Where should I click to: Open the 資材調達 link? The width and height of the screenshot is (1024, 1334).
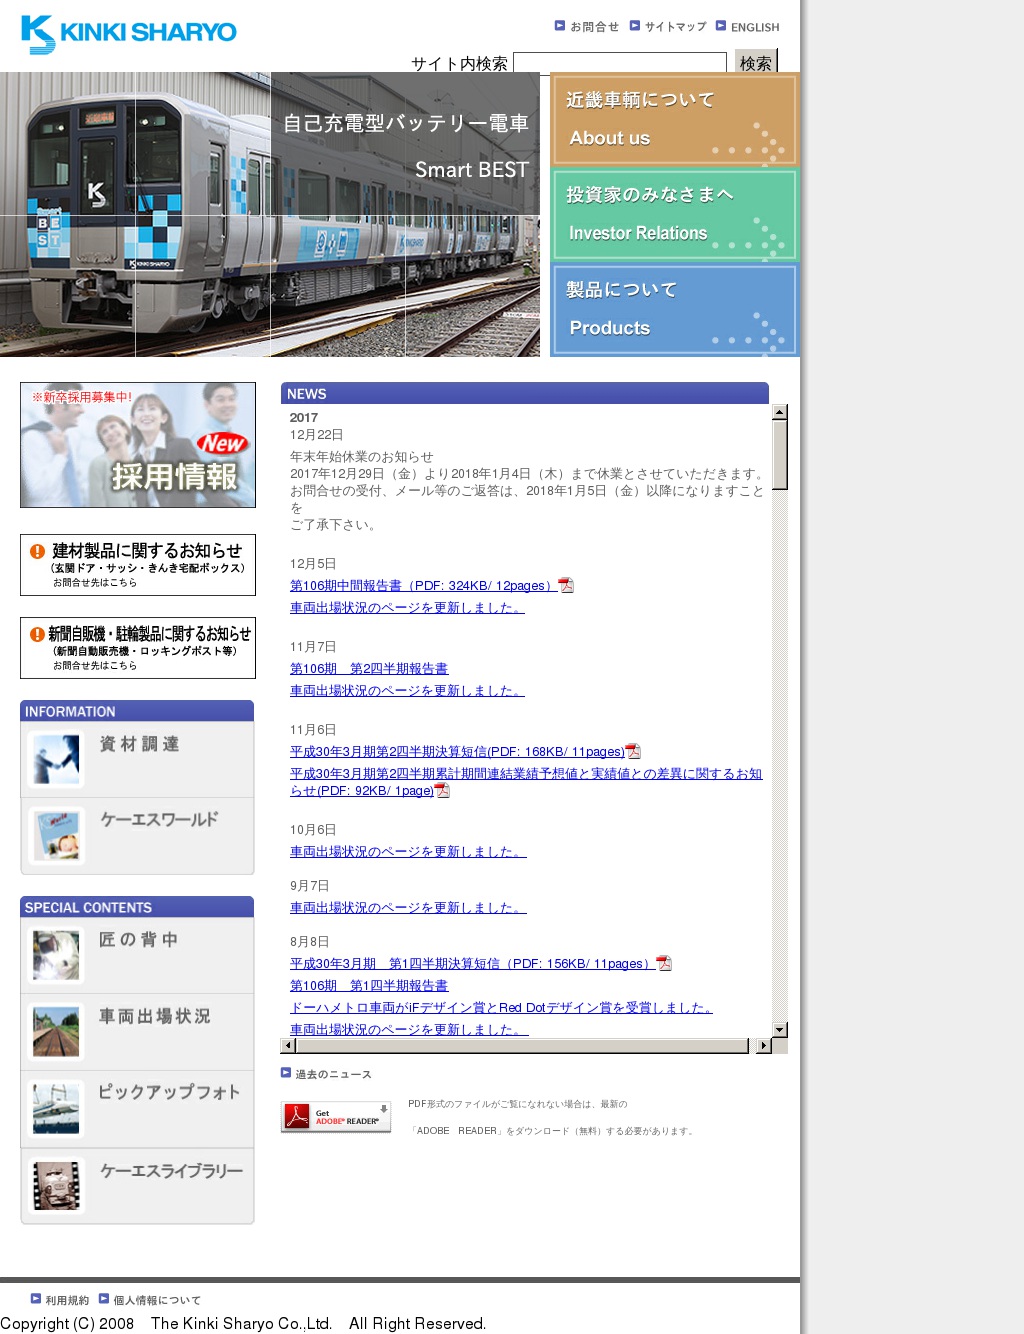[x=139, y=744]
